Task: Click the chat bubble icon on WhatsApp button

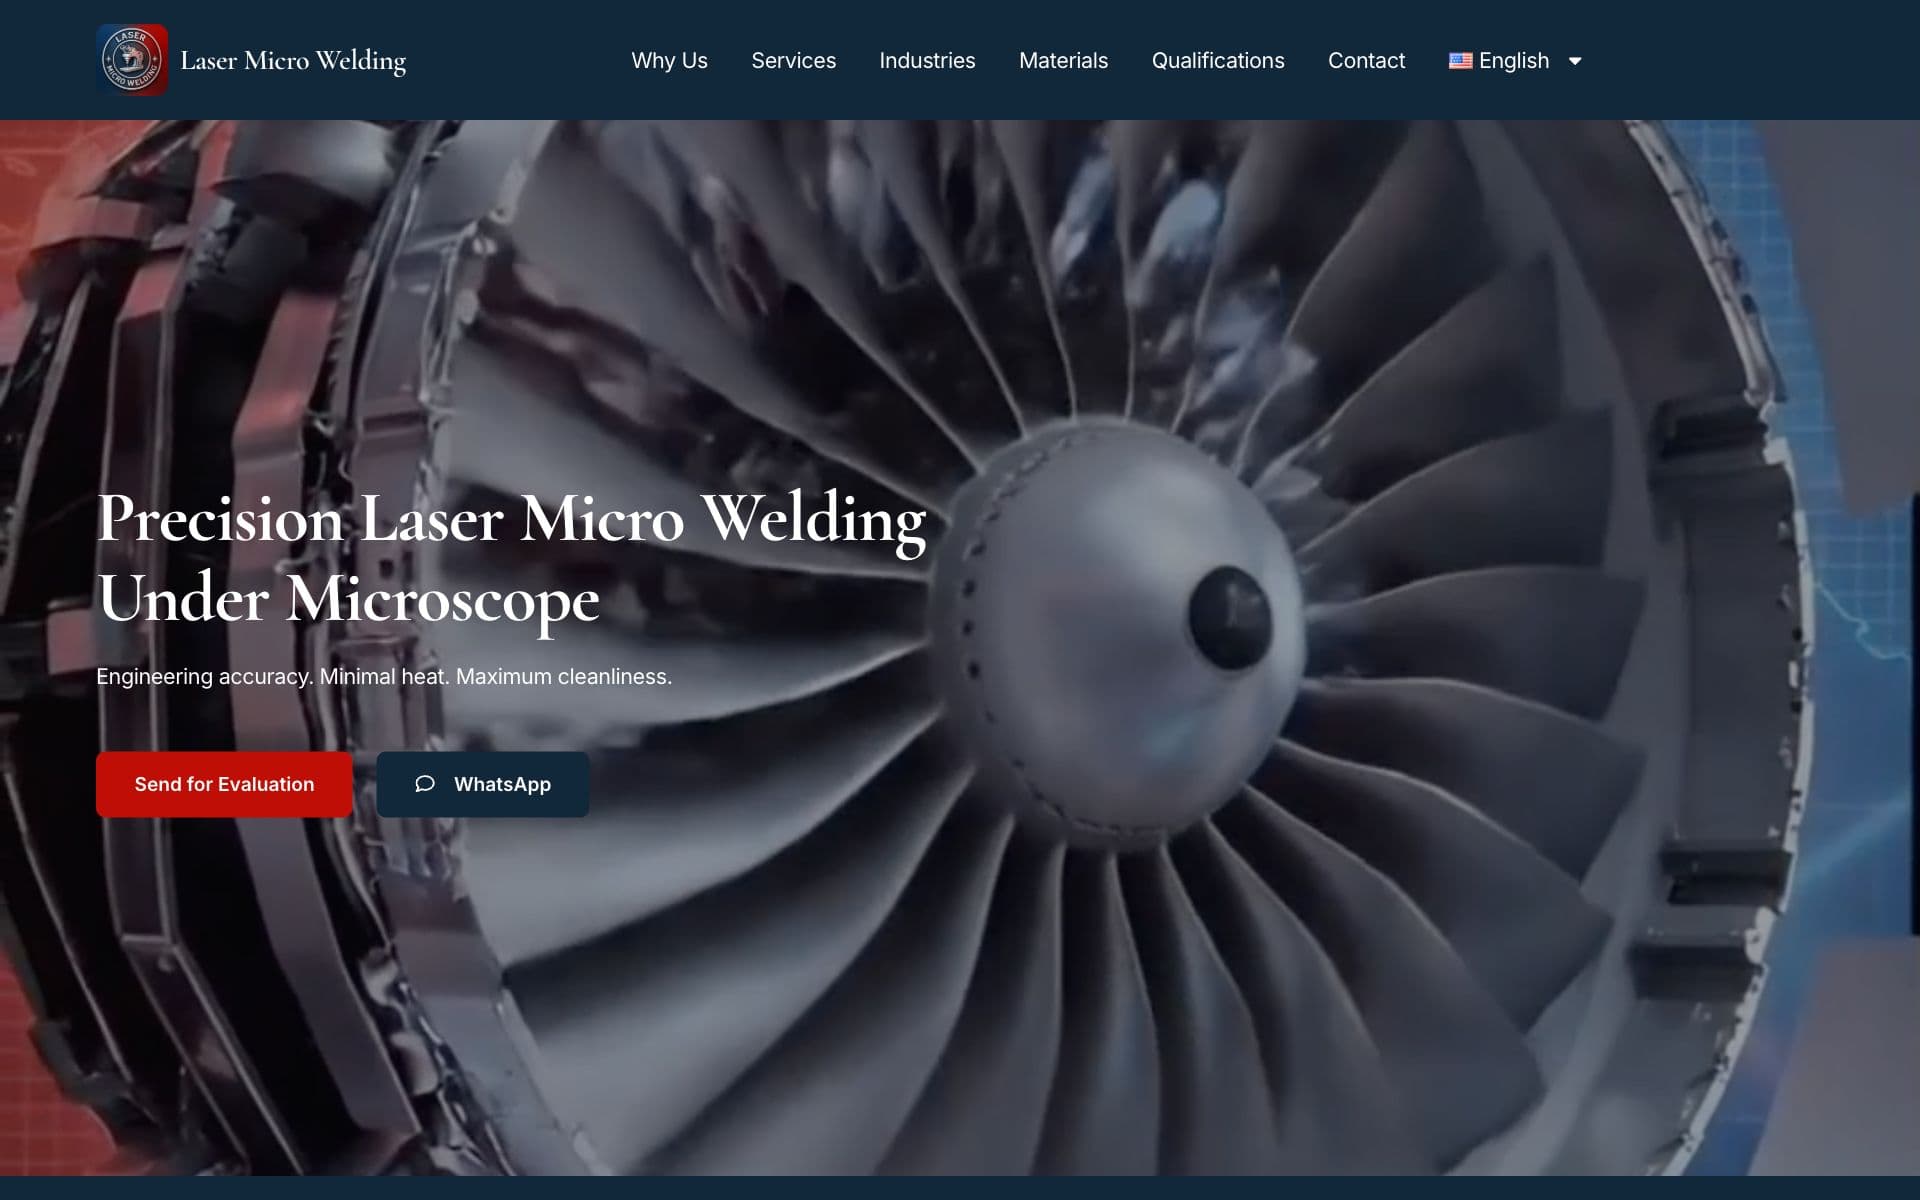Action: pyautogui.click(x=425, y=784)
